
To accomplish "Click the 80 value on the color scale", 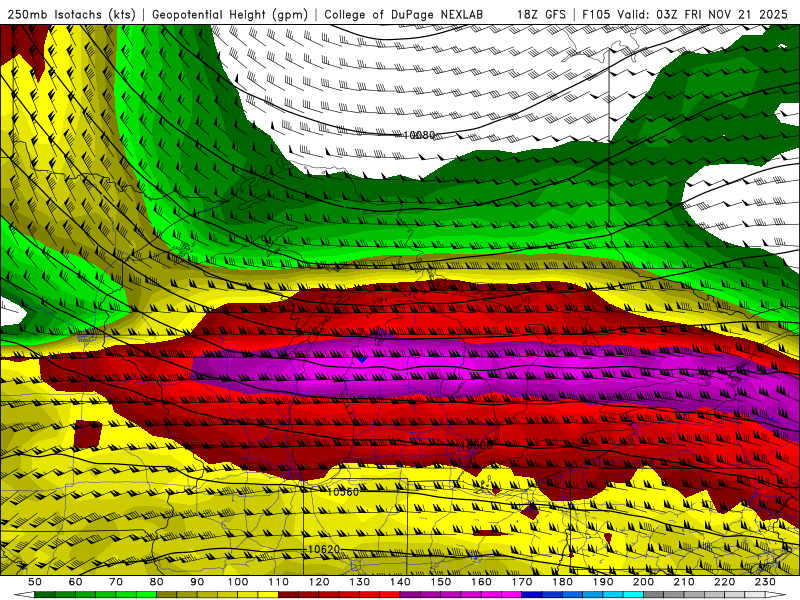I will pyautogui.click(x=156, y=582).
